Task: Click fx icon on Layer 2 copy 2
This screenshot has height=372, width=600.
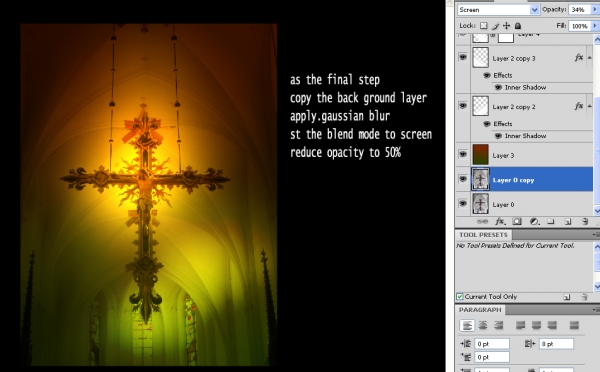Action: [579, 106]
